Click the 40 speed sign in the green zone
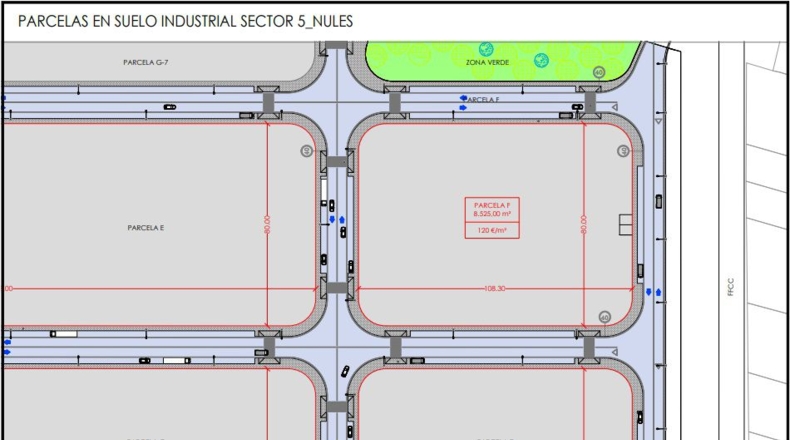Image resolution: width=790 pixels, height=440 pixels. 599,72
